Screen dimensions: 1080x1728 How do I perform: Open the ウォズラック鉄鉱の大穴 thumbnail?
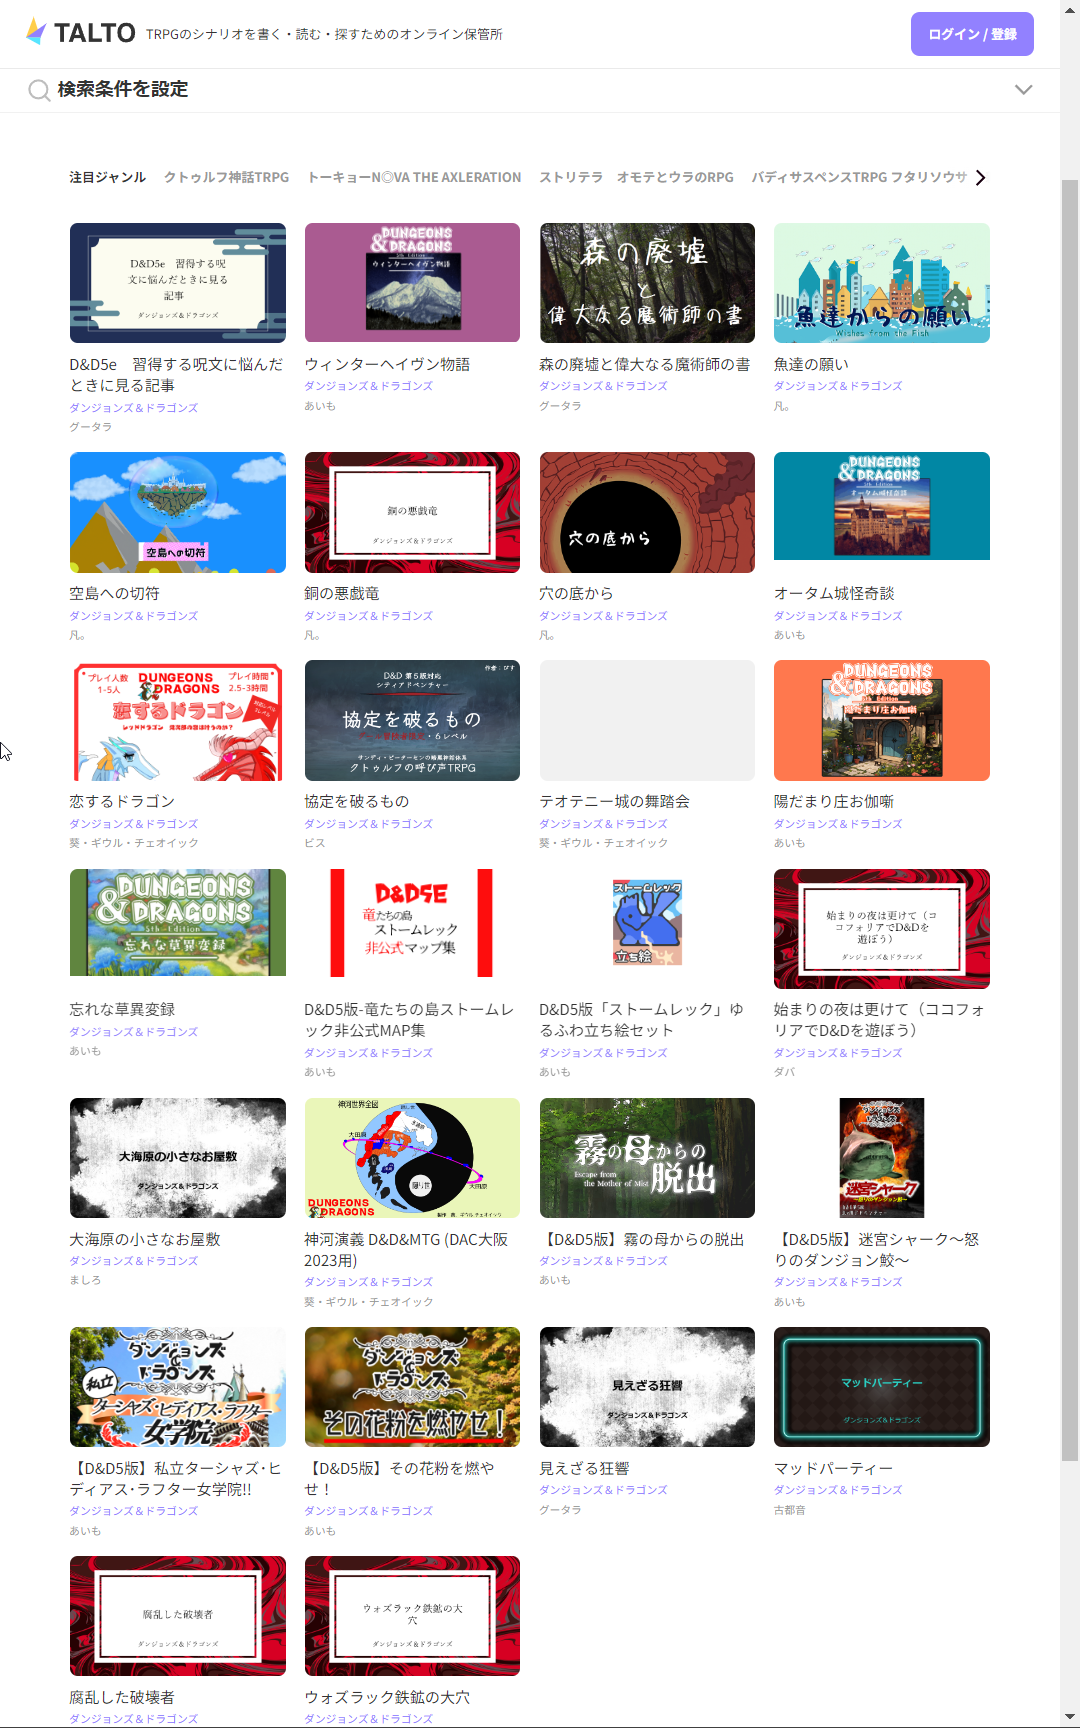point(412,1616)
